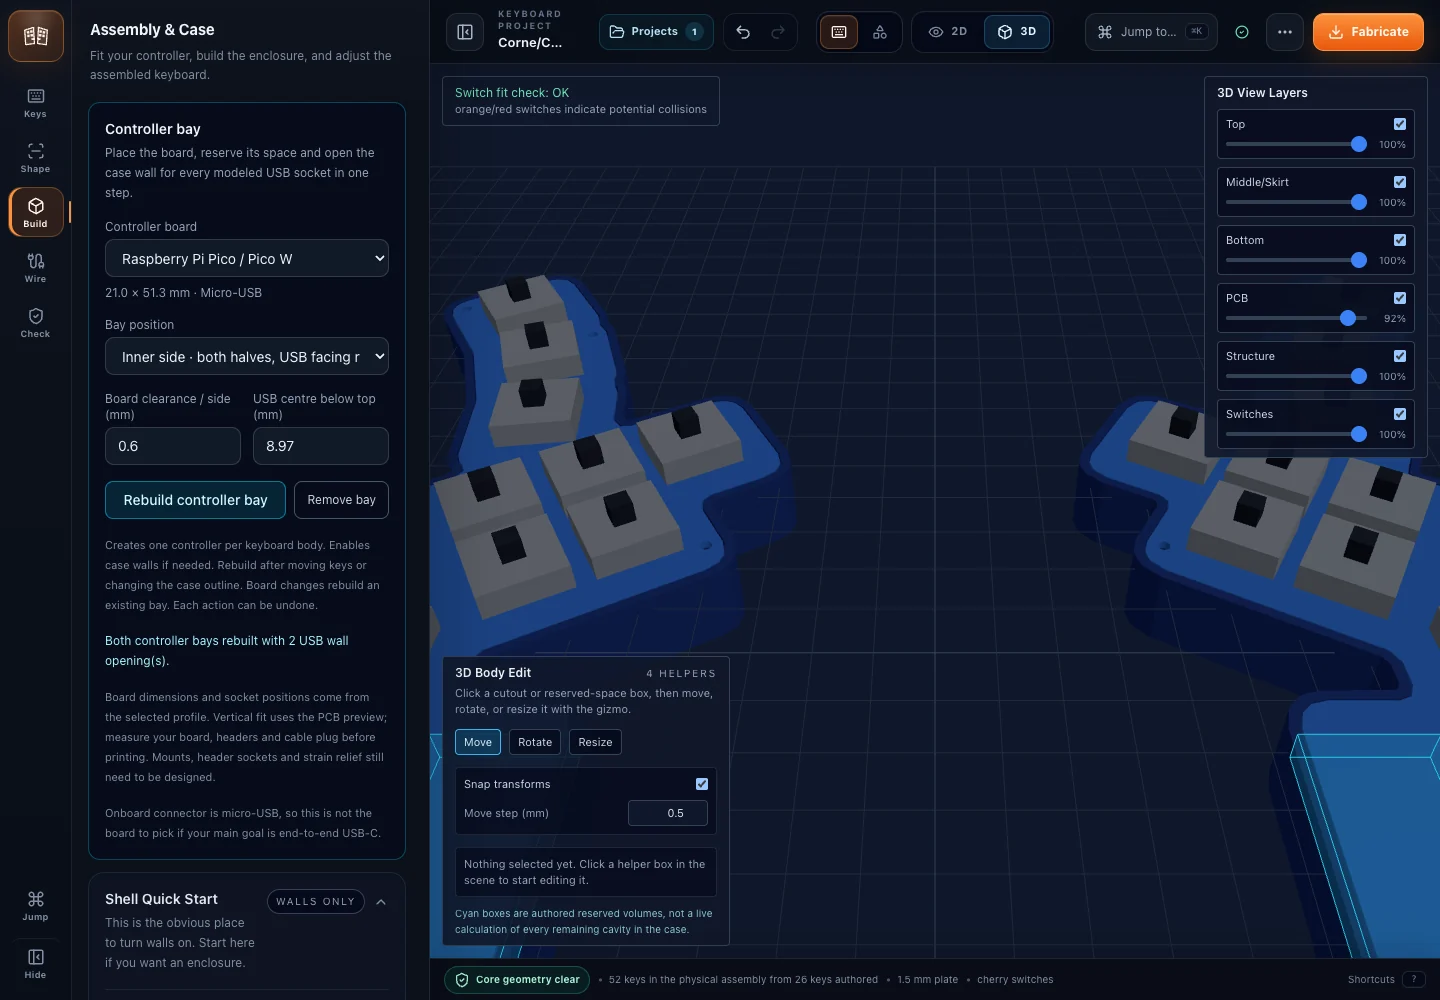Collapse the Shell Quick Start section
1440x1000 pixels.
pos(381,902)
